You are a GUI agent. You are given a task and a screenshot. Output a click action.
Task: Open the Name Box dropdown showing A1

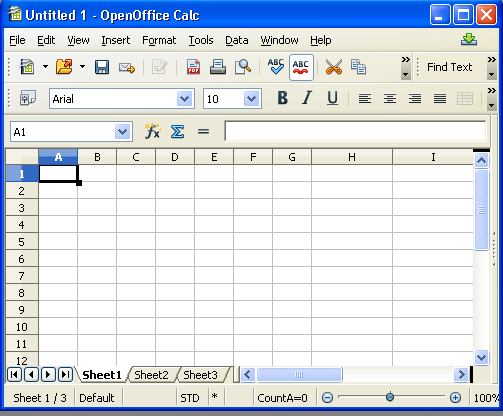click(x=123, y=132)
